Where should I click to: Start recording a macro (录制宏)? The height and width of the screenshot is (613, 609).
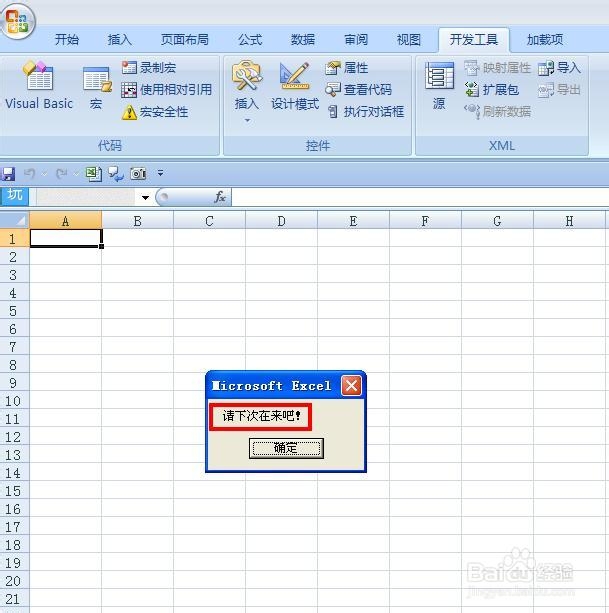point(149,68)
